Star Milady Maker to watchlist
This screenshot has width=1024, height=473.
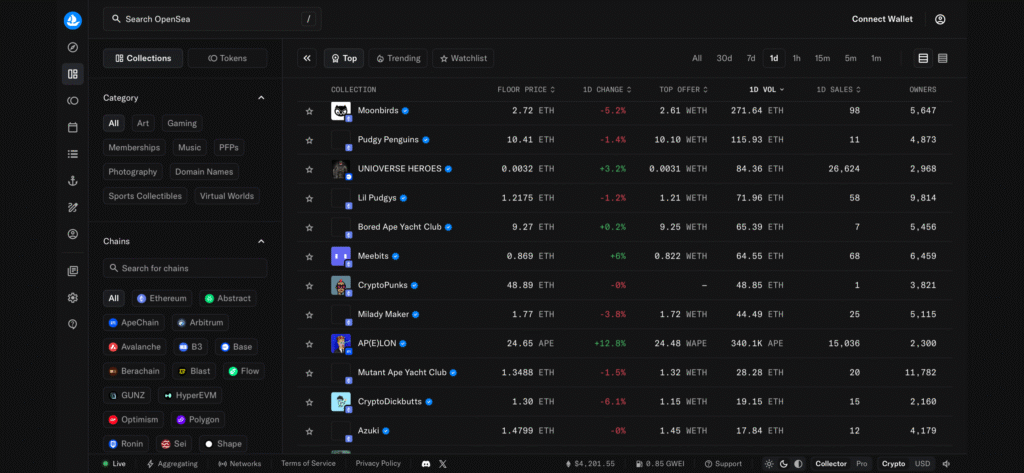coord(310,314)
